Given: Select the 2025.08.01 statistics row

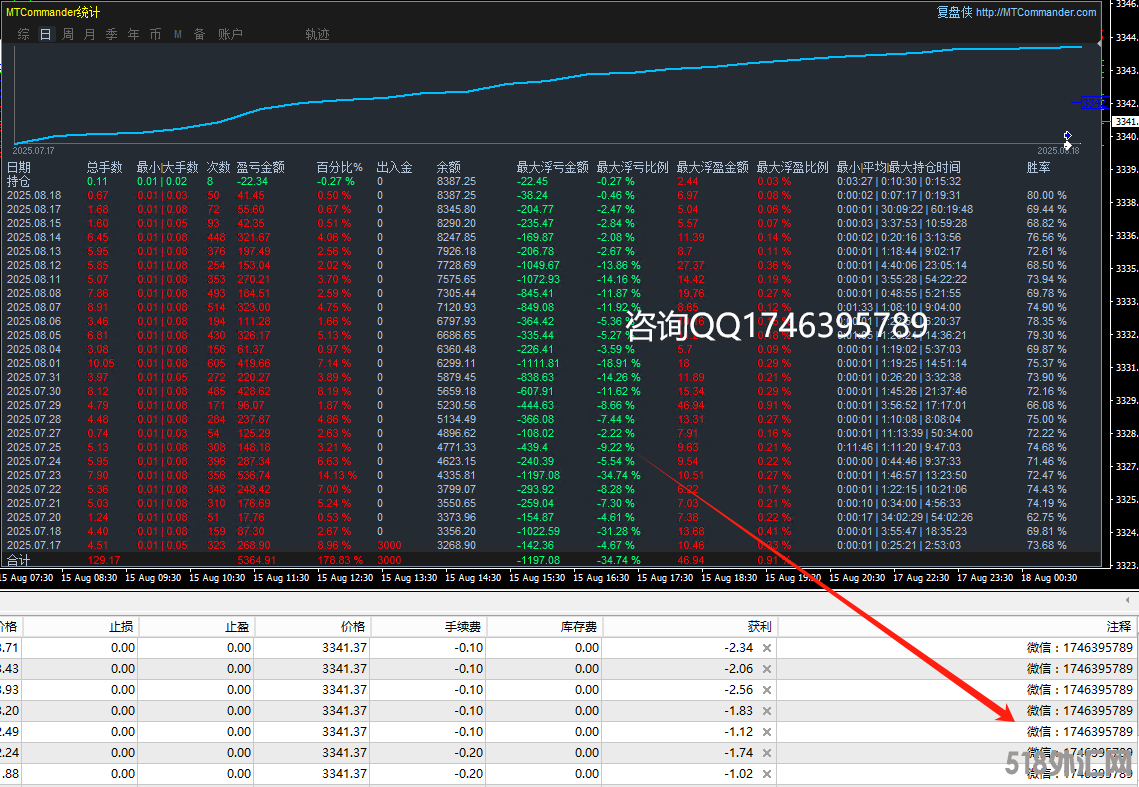Looking at the screenshot, I should 33,363.
